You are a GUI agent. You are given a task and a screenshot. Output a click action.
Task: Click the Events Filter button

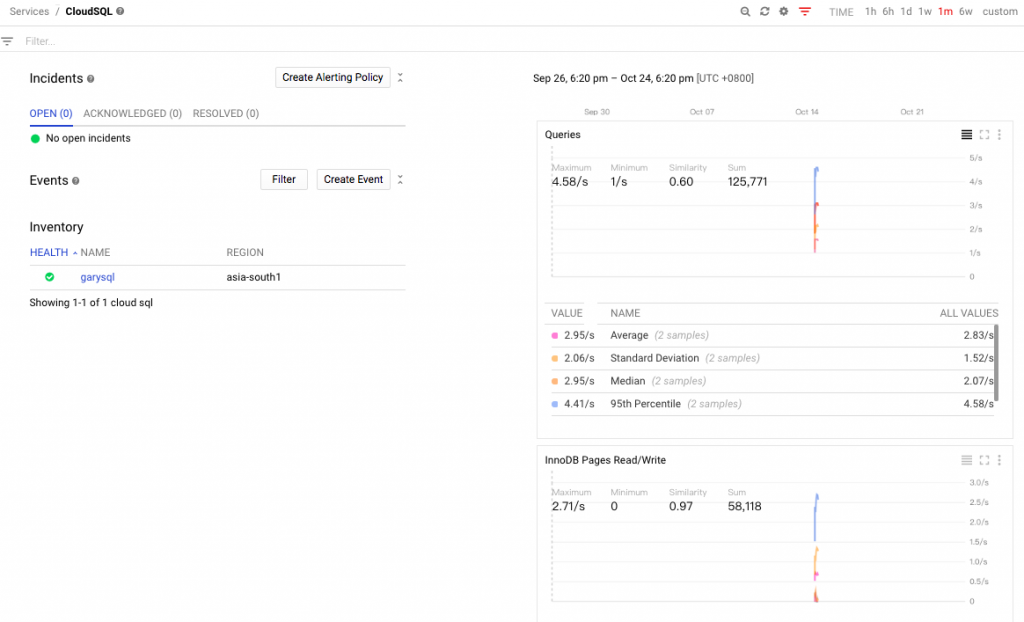284,180
